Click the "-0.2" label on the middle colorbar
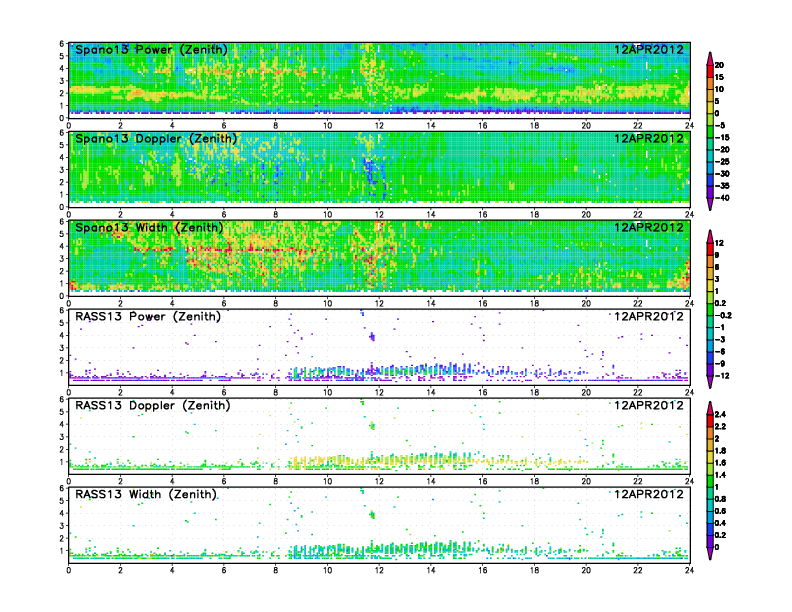The width and height of the screenshot is (792, 612). (x=723, y=316)
